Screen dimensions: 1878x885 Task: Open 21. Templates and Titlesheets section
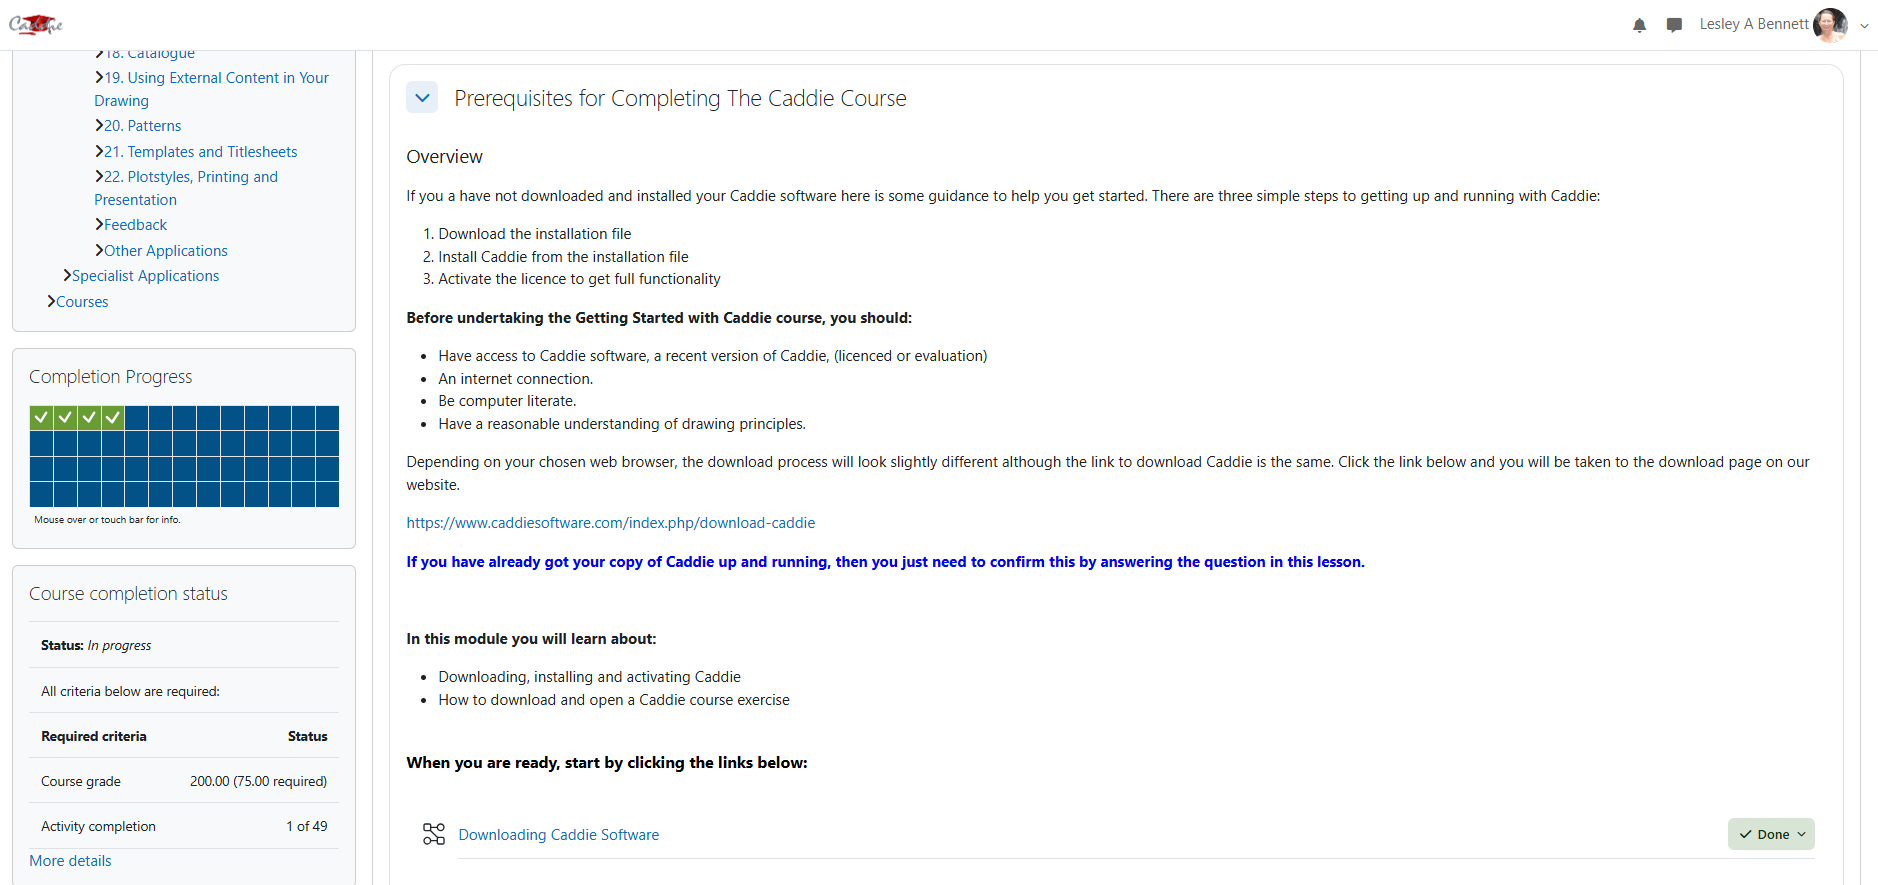(x=212, y=152)
